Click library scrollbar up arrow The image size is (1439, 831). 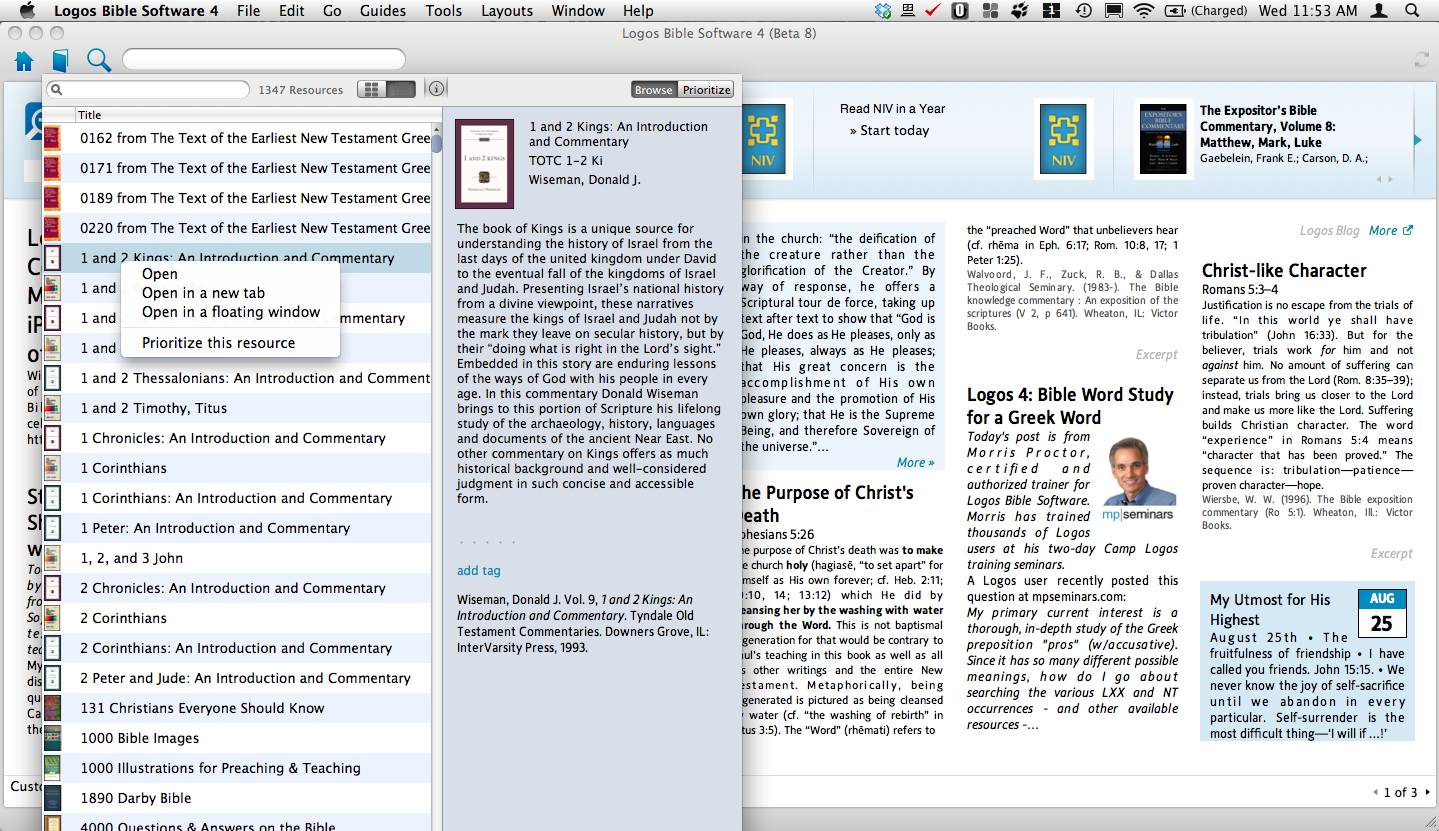point(437,128)
